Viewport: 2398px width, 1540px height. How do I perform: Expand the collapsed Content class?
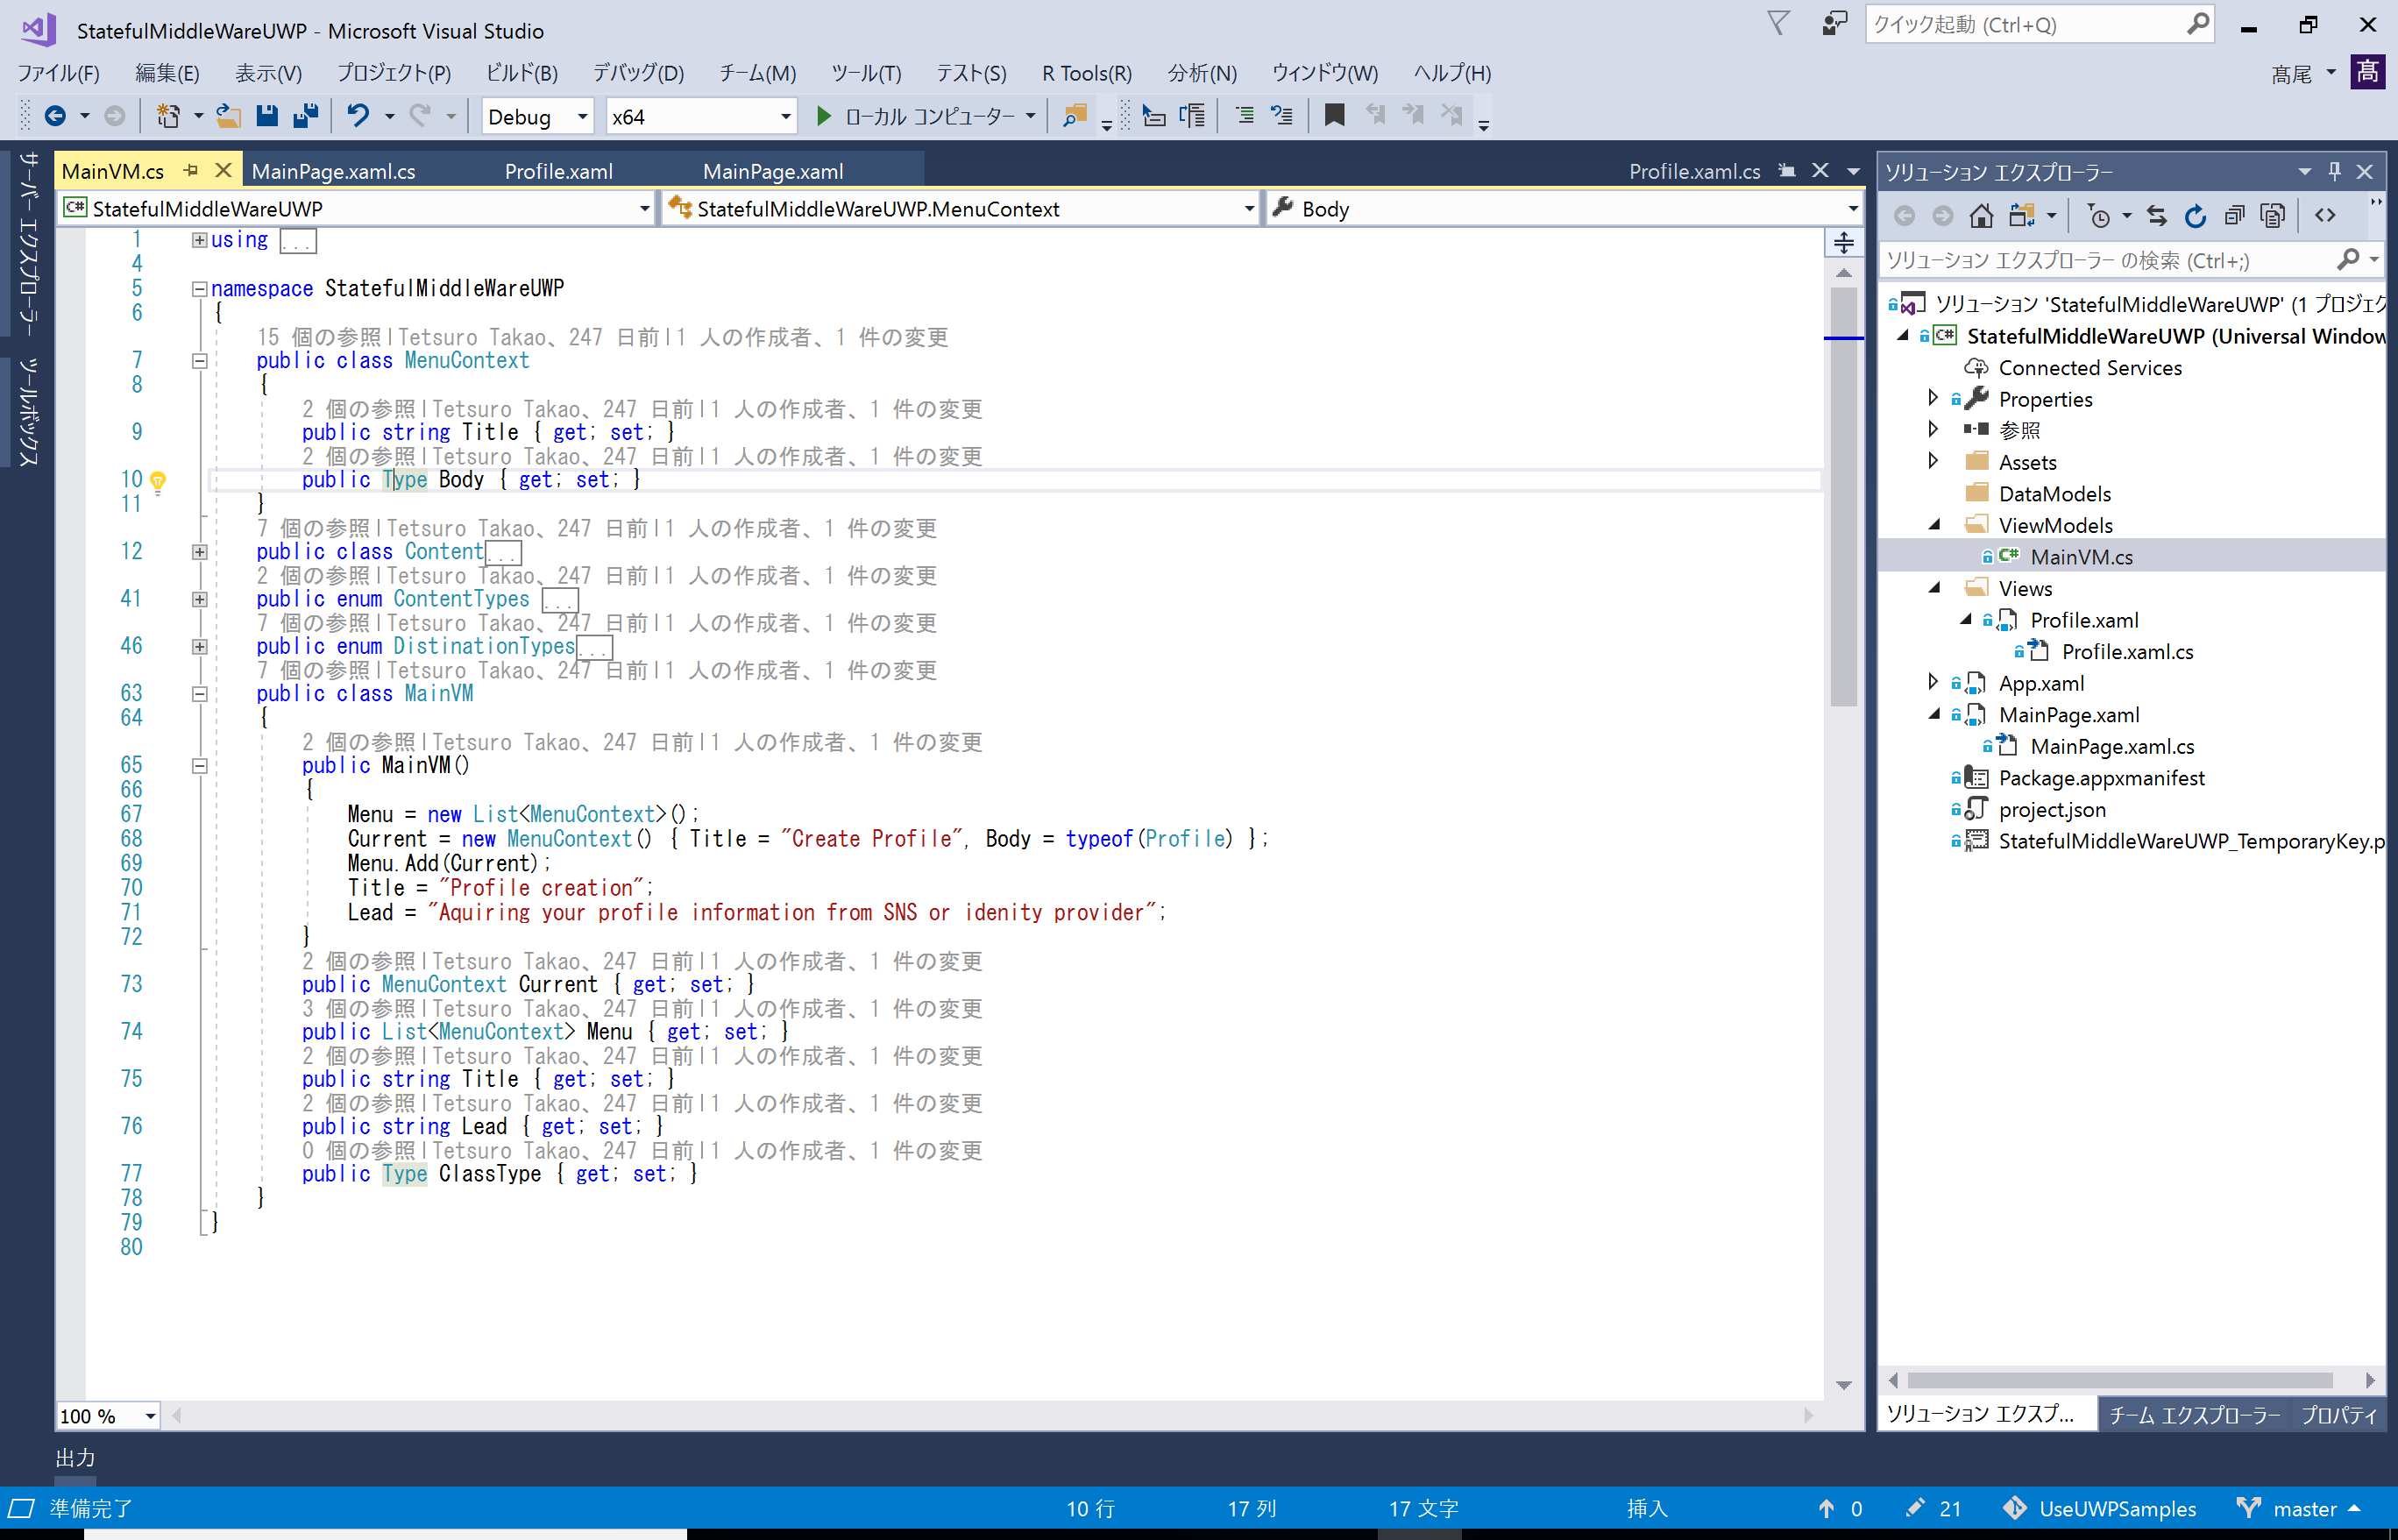coord(199,552)
